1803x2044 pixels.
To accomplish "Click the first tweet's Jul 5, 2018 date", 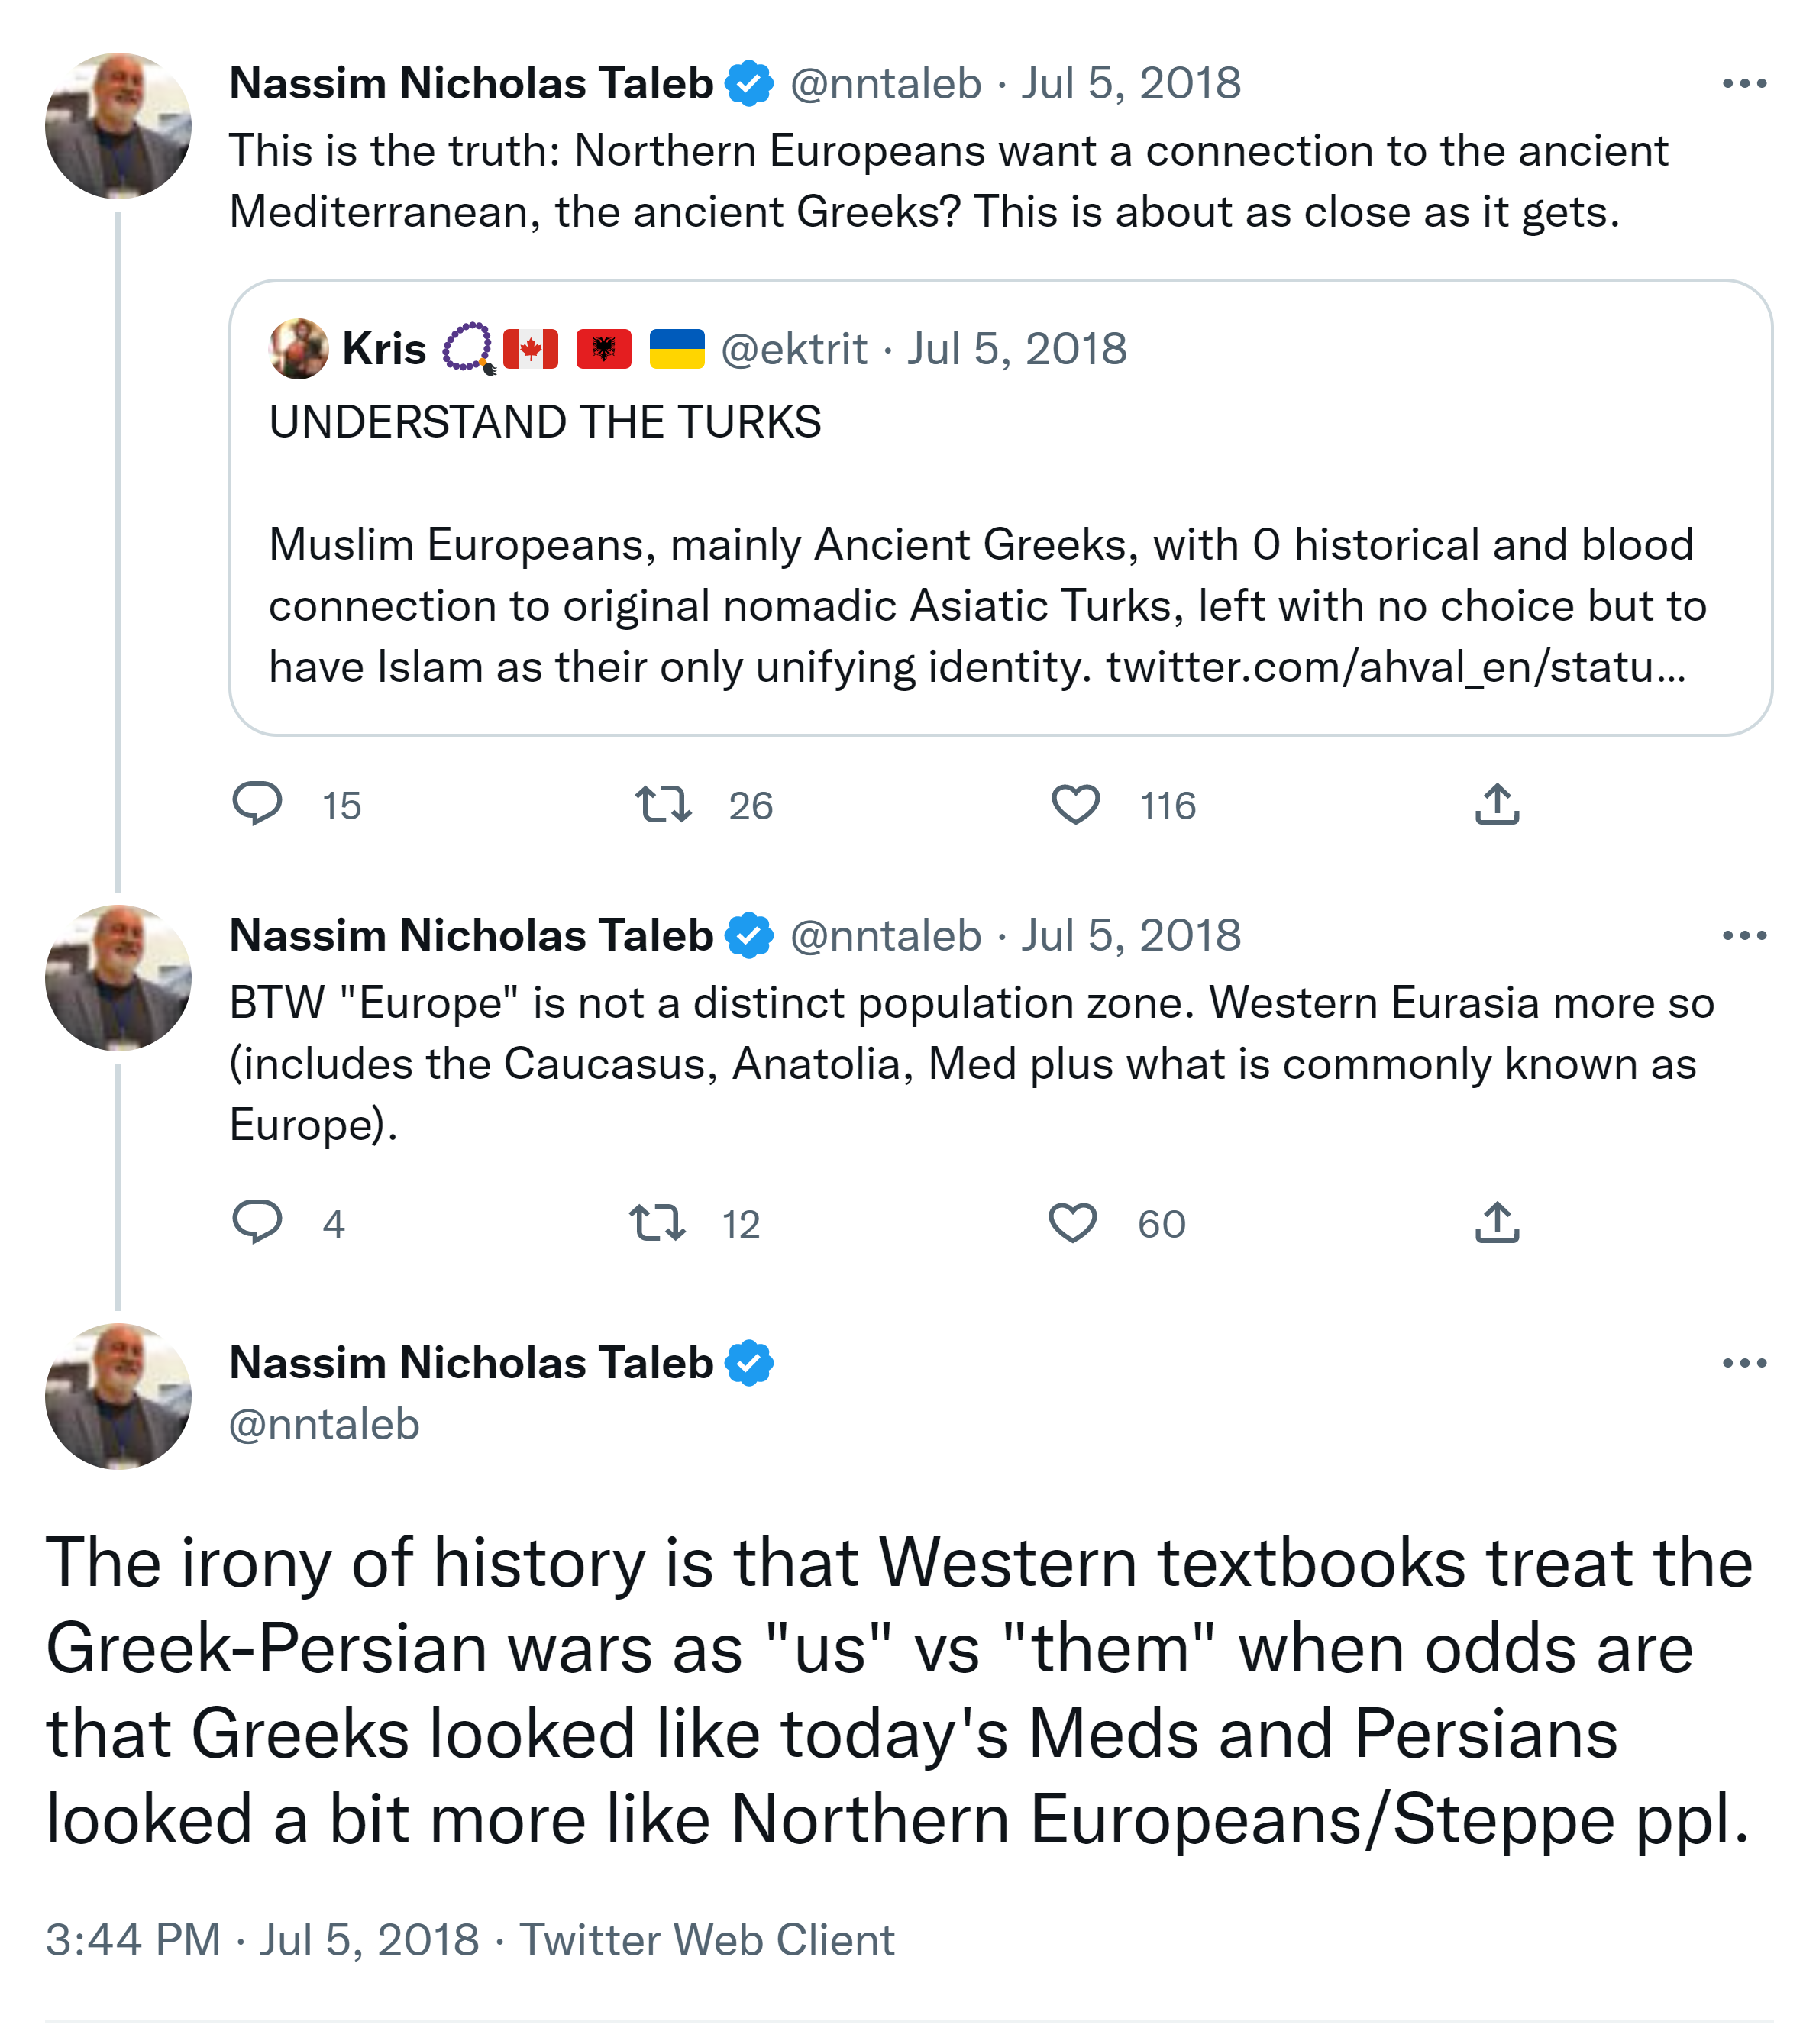I will coord(1130,84).
